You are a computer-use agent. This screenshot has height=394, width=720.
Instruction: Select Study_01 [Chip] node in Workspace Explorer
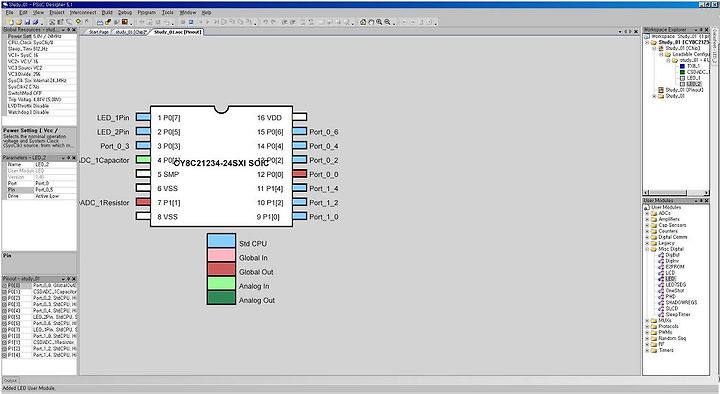pos(682,48)
